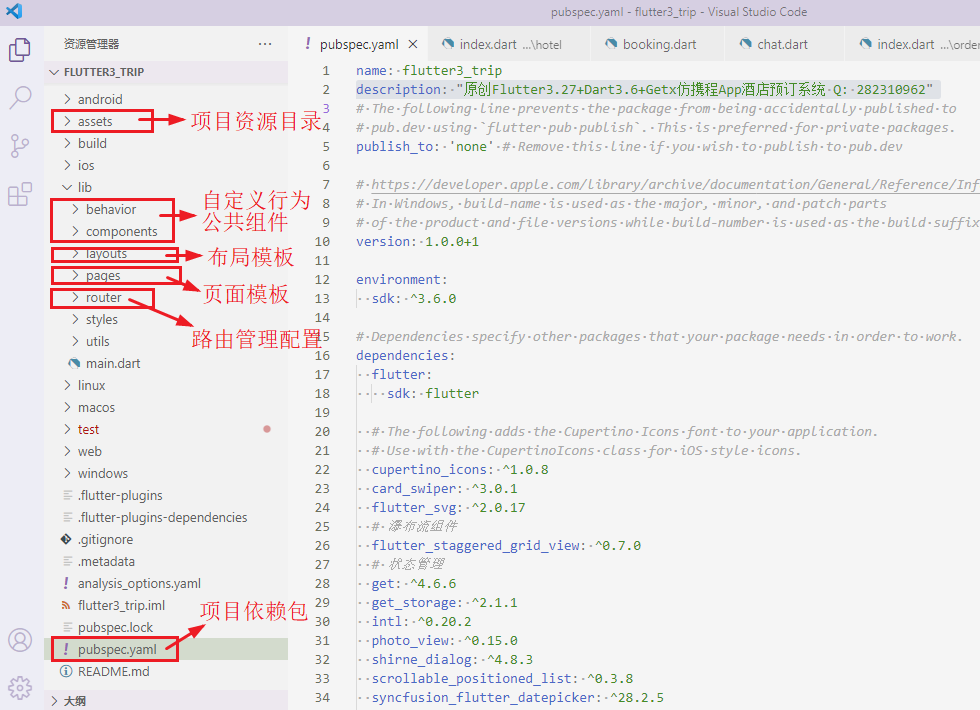
Task: Expand the outline section at bottom
Action: click(x=75, y=701)
